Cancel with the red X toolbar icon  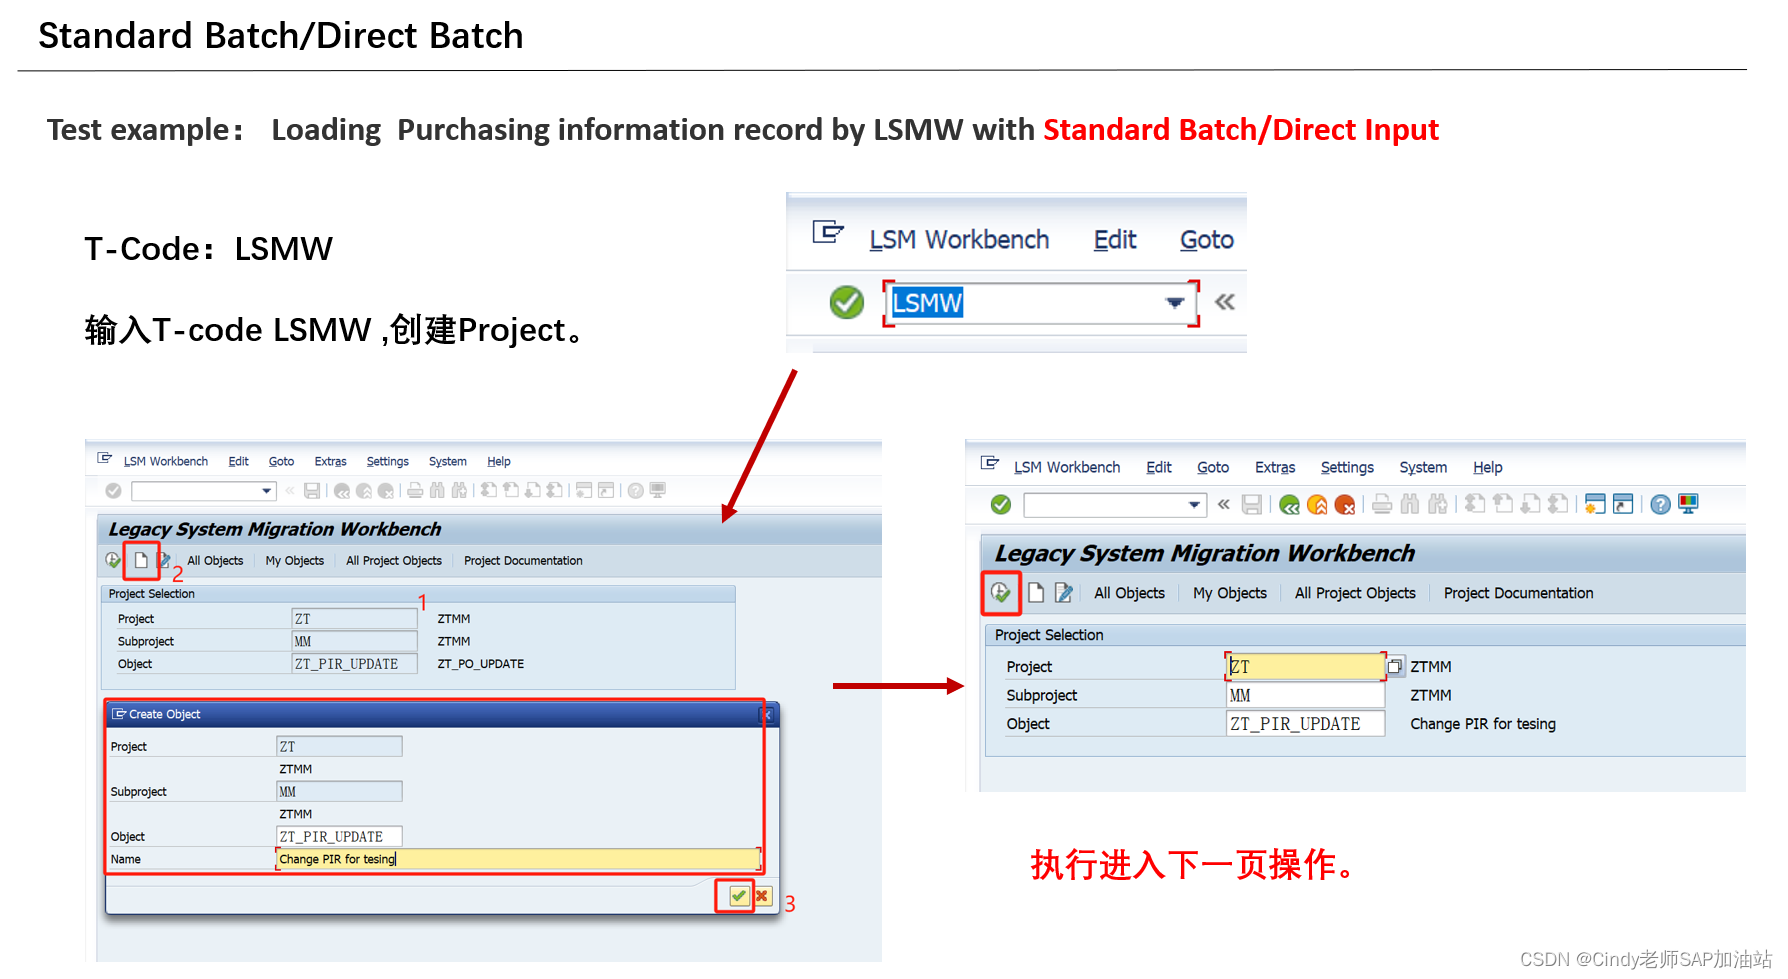point(1345,504)
